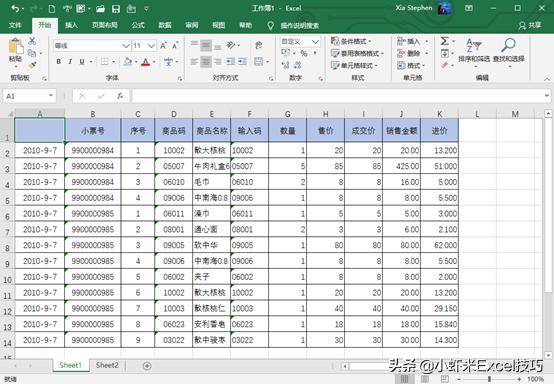Expand the Name Box A1 dropdown arrow
The image size is (554, 384).
[51, 95]
